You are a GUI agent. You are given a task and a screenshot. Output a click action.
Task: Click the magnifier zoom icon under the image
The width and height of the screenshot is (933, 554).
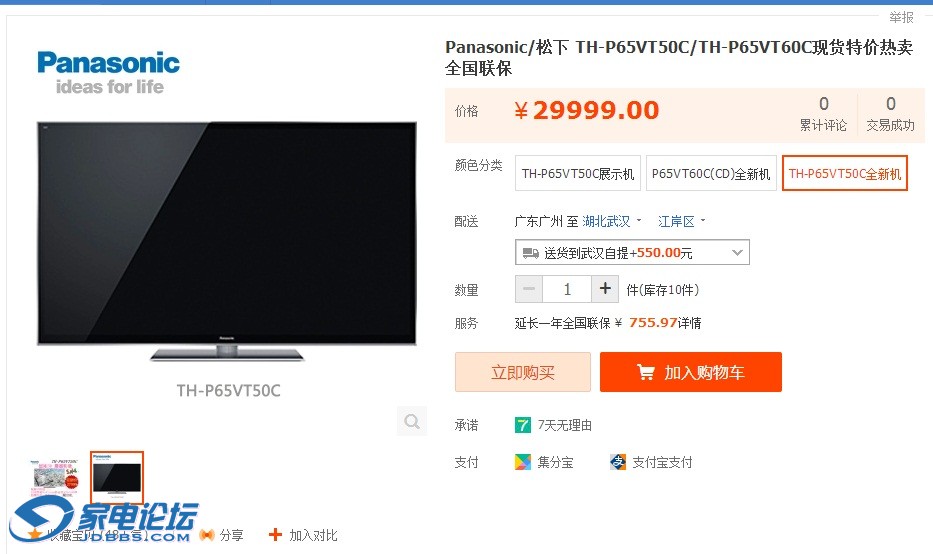pyautogui.click(x=412, y=421)
